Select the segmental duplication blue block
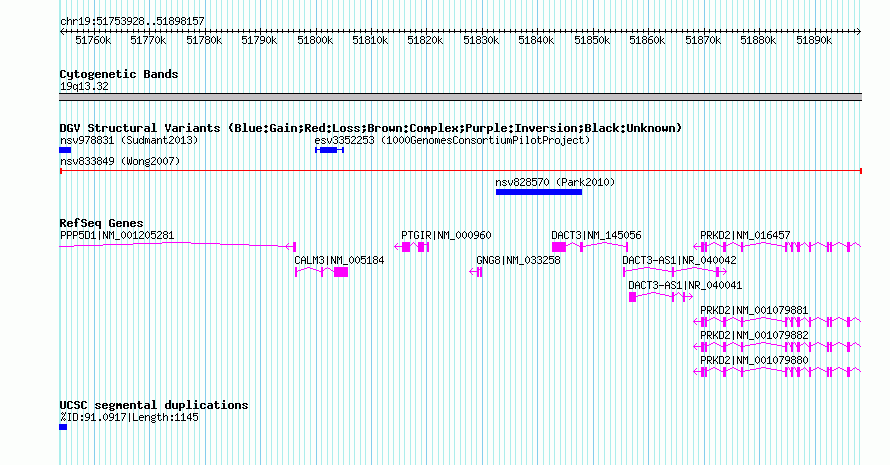 [63, 427]
